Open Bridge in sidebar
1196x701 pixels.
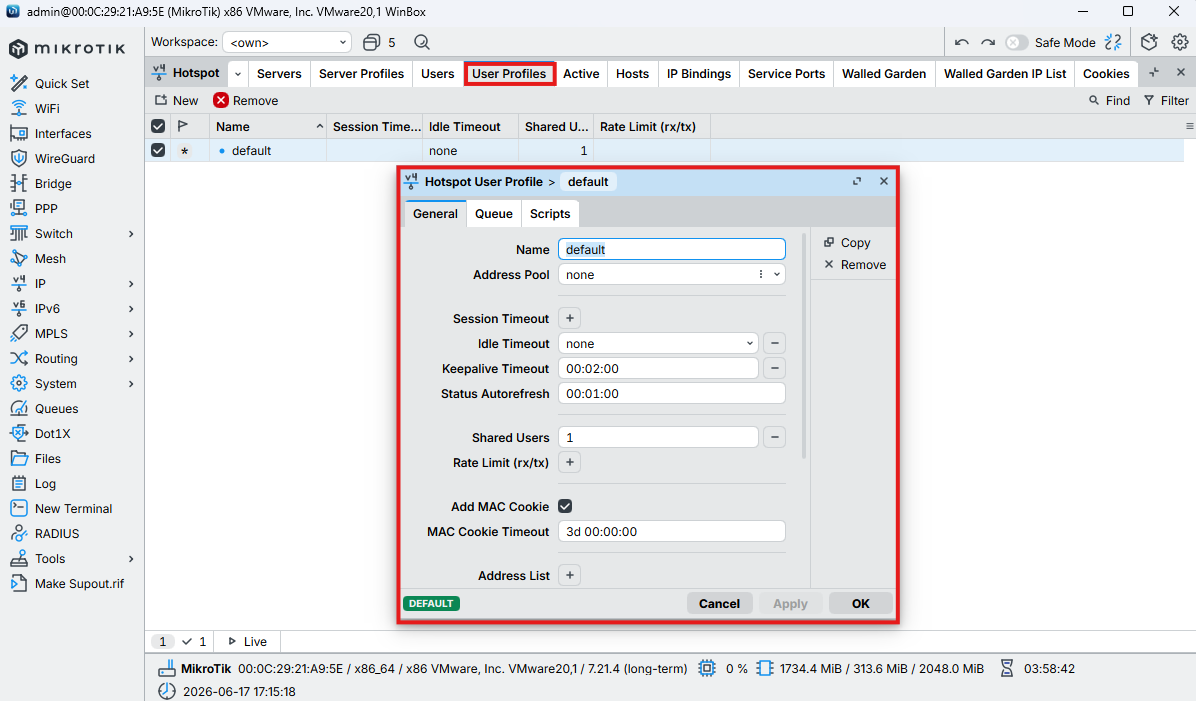point(53,184)
